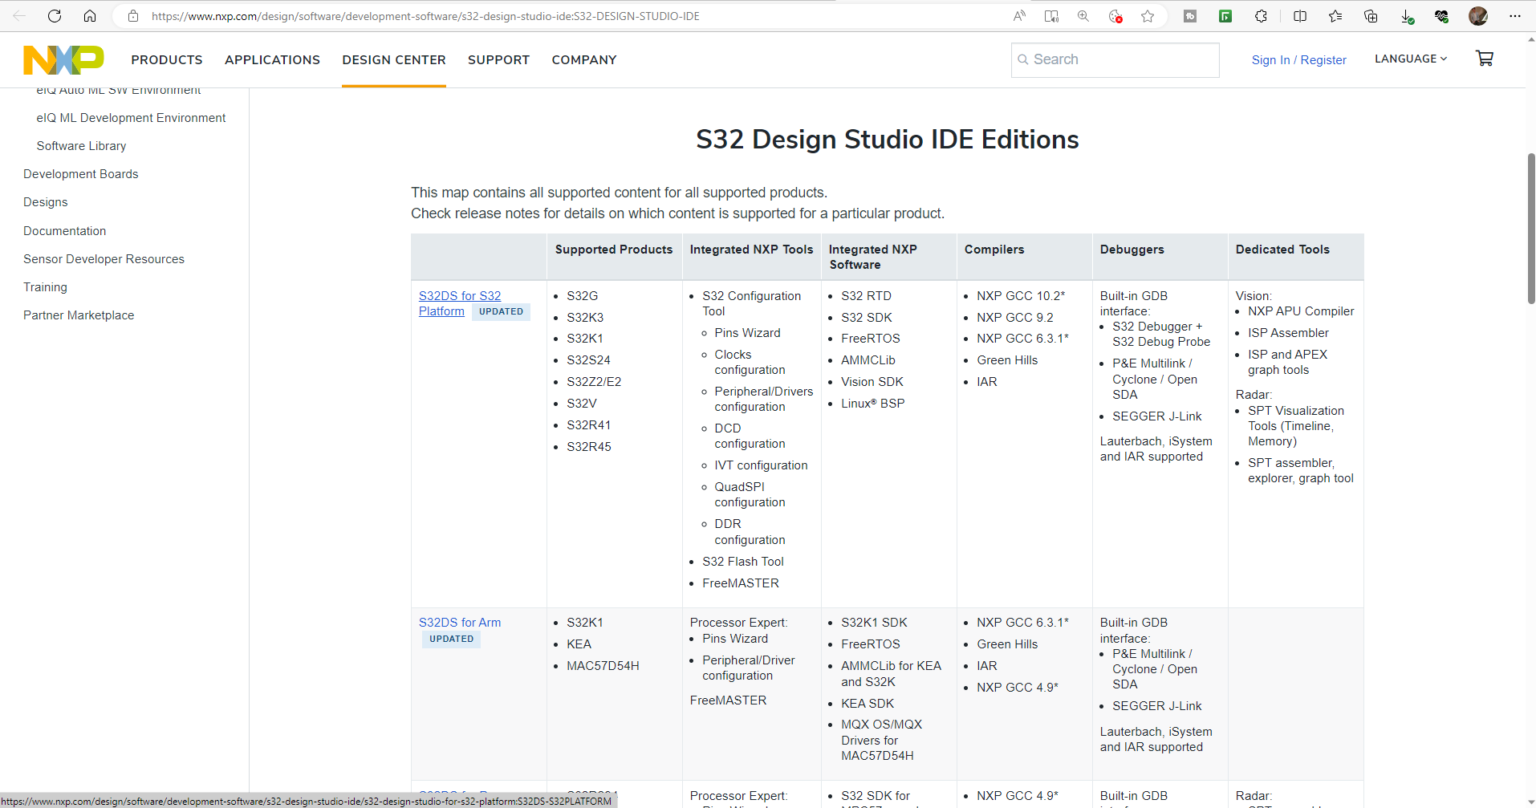Click the browser back arrow

(x=19, y=16)
